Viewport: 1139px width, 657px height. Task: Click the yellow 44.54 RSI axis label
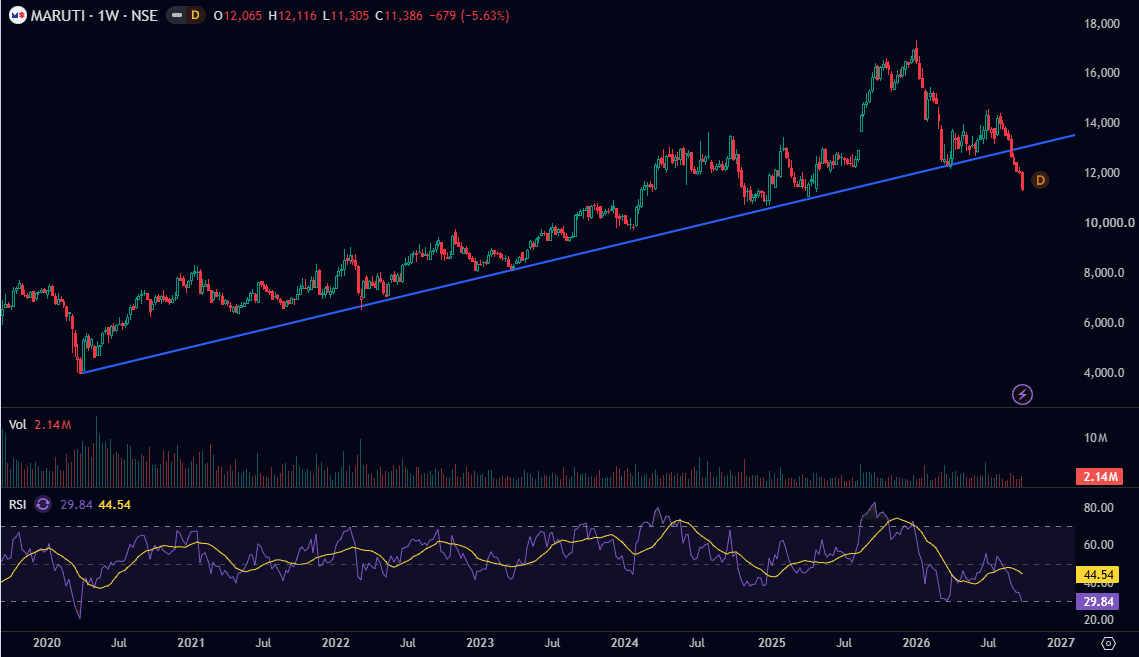(x=1098, y=575)
